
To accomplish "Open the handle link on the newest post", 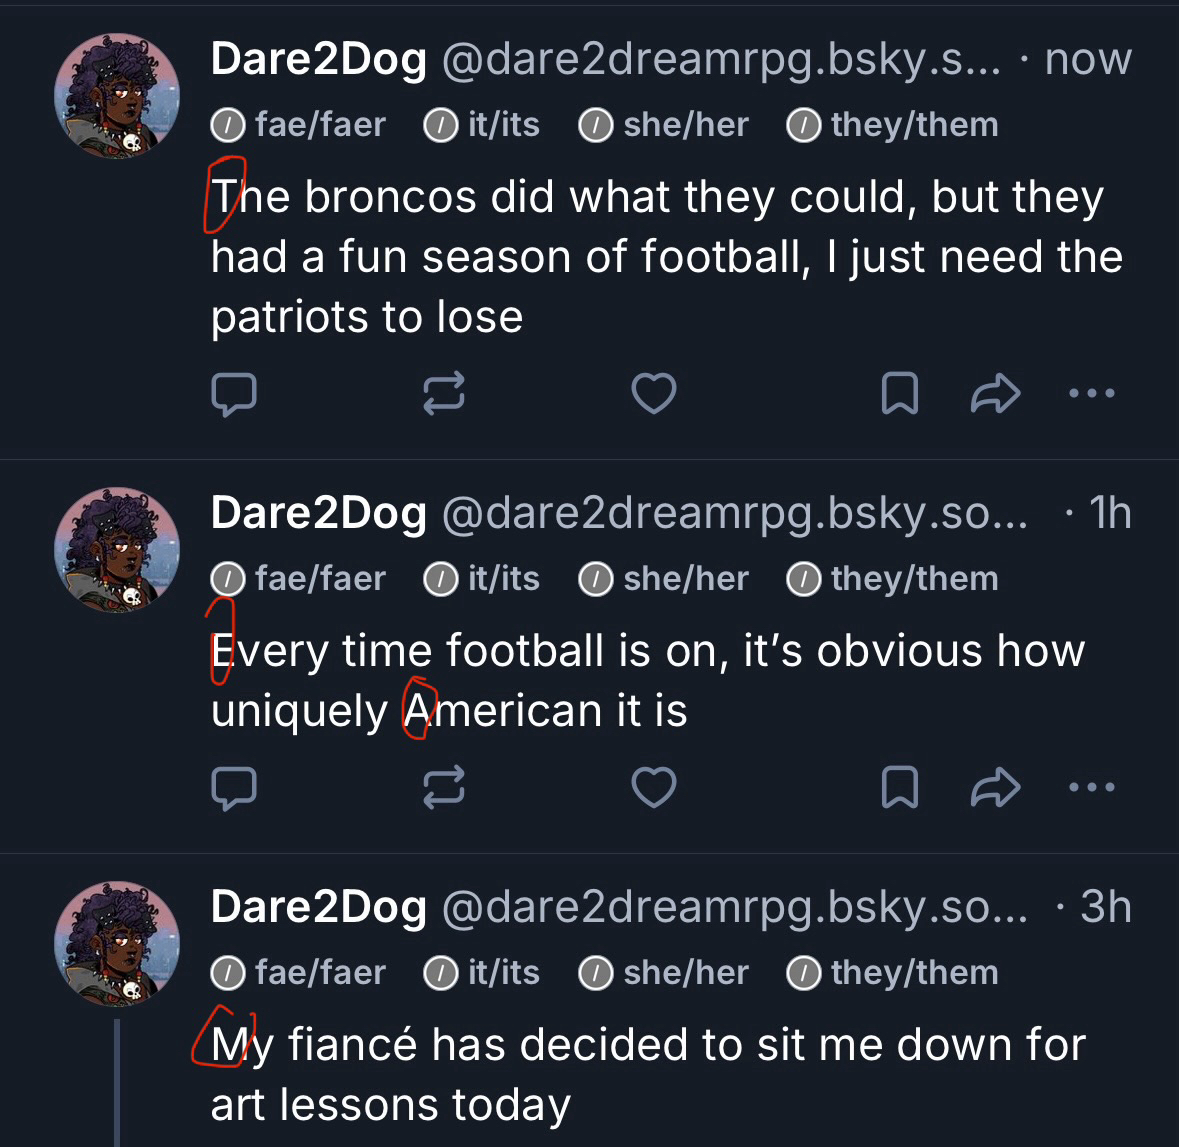I will (720, 60).
